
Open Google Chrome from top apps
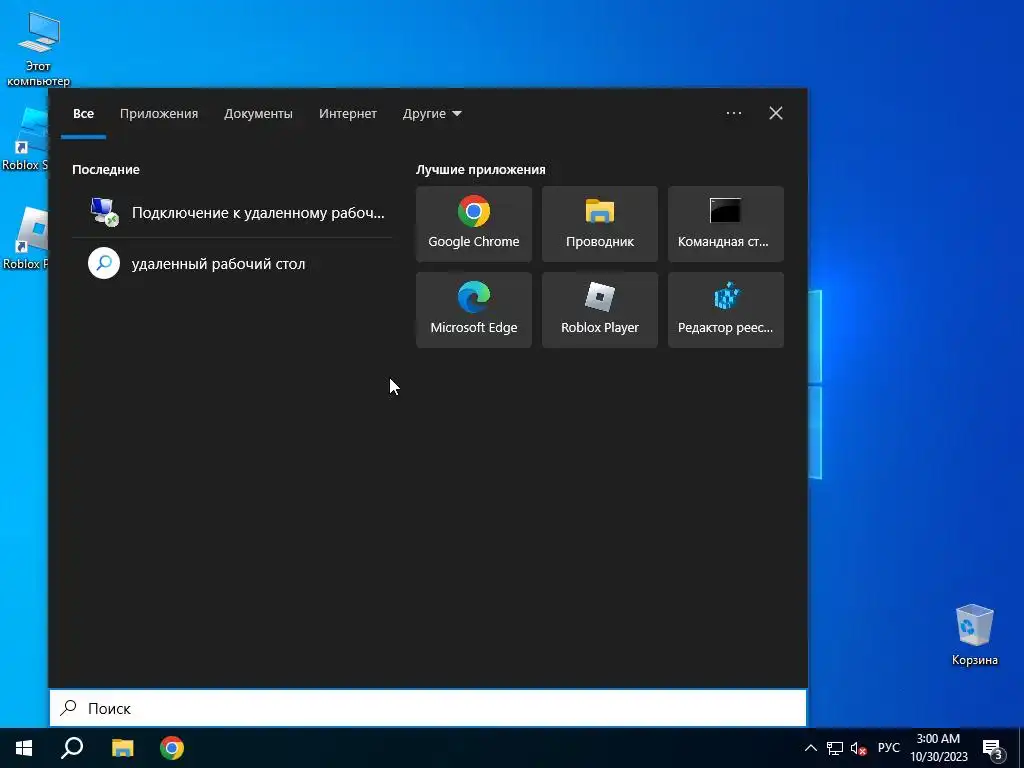[473, 224]
